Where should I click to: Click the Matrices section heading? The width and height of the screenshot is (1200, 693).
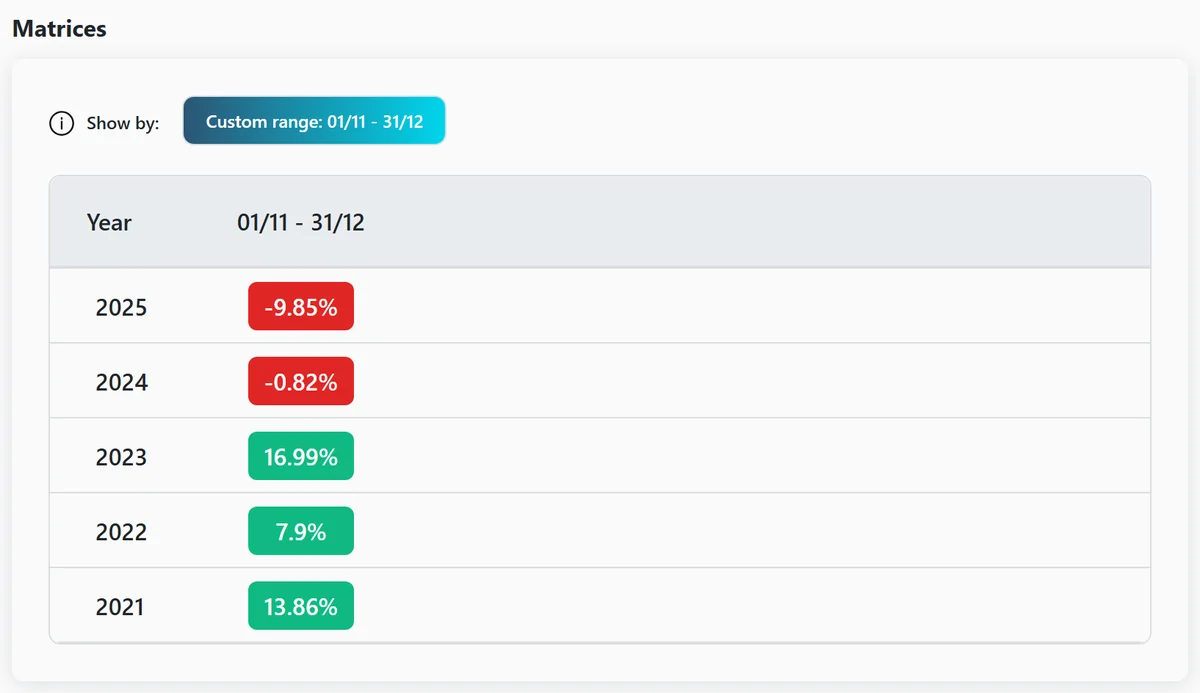point(59,28)
